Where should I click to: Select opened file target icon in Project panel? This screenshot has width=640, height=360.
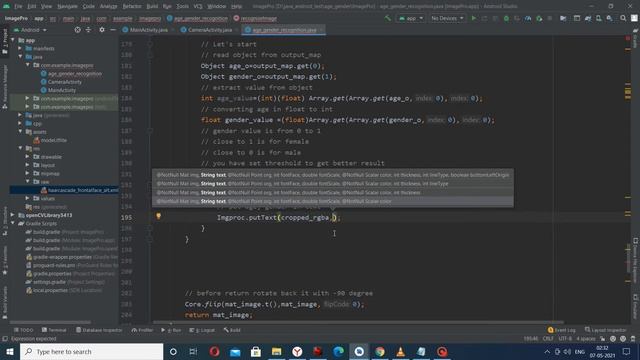click(x=77, y=30)
